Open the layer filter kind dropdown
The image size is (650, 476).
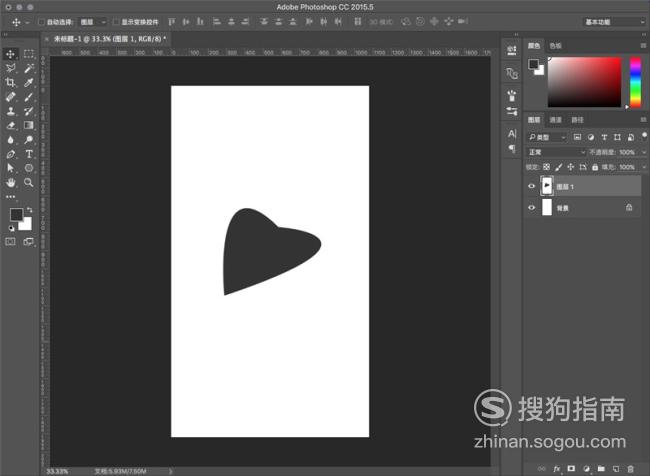click(x=547, y=137)
